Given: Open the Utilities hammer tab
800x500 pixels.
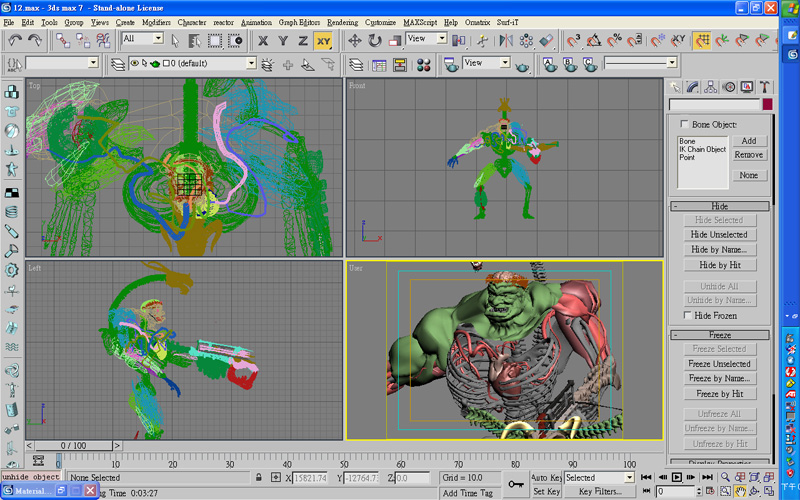Looking at the screenshot, I should tap(764, 87).
